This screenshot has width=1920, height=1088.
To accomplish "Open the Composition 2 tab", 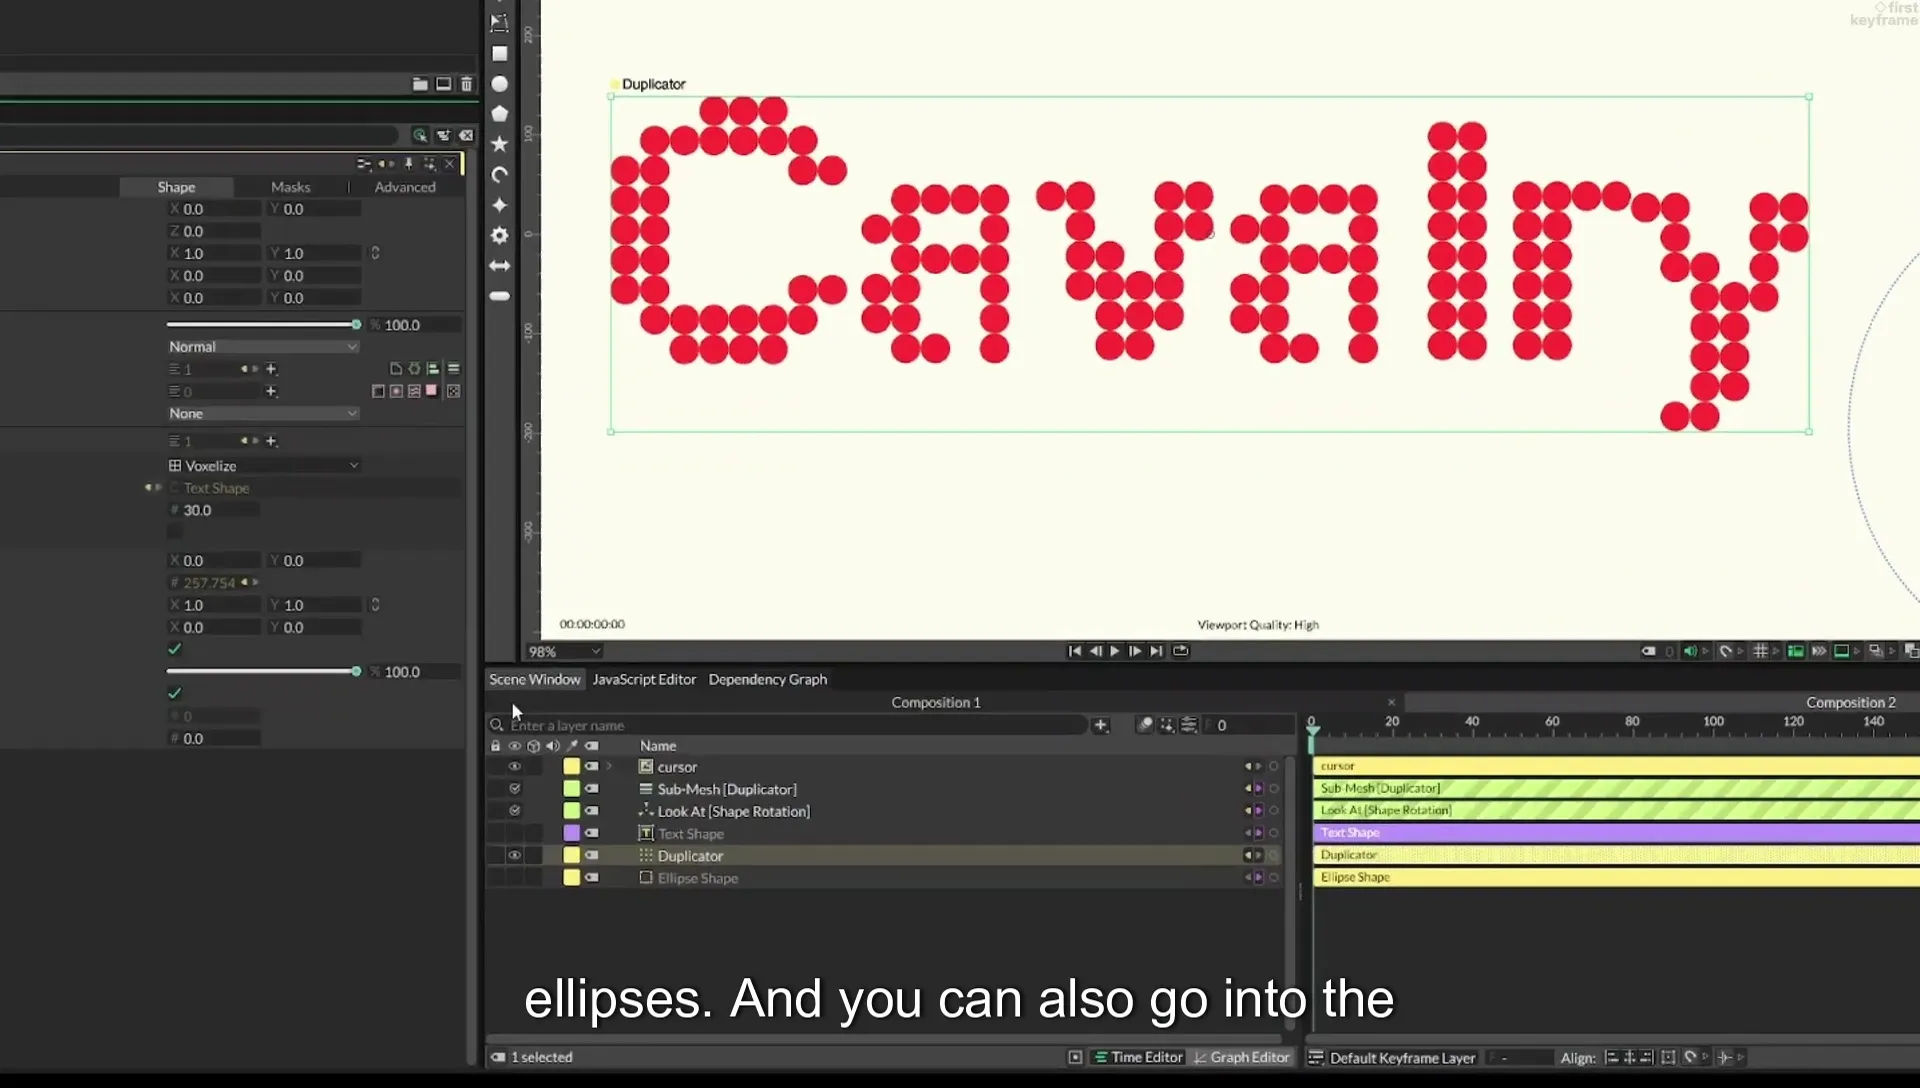I will point(1851,703).
